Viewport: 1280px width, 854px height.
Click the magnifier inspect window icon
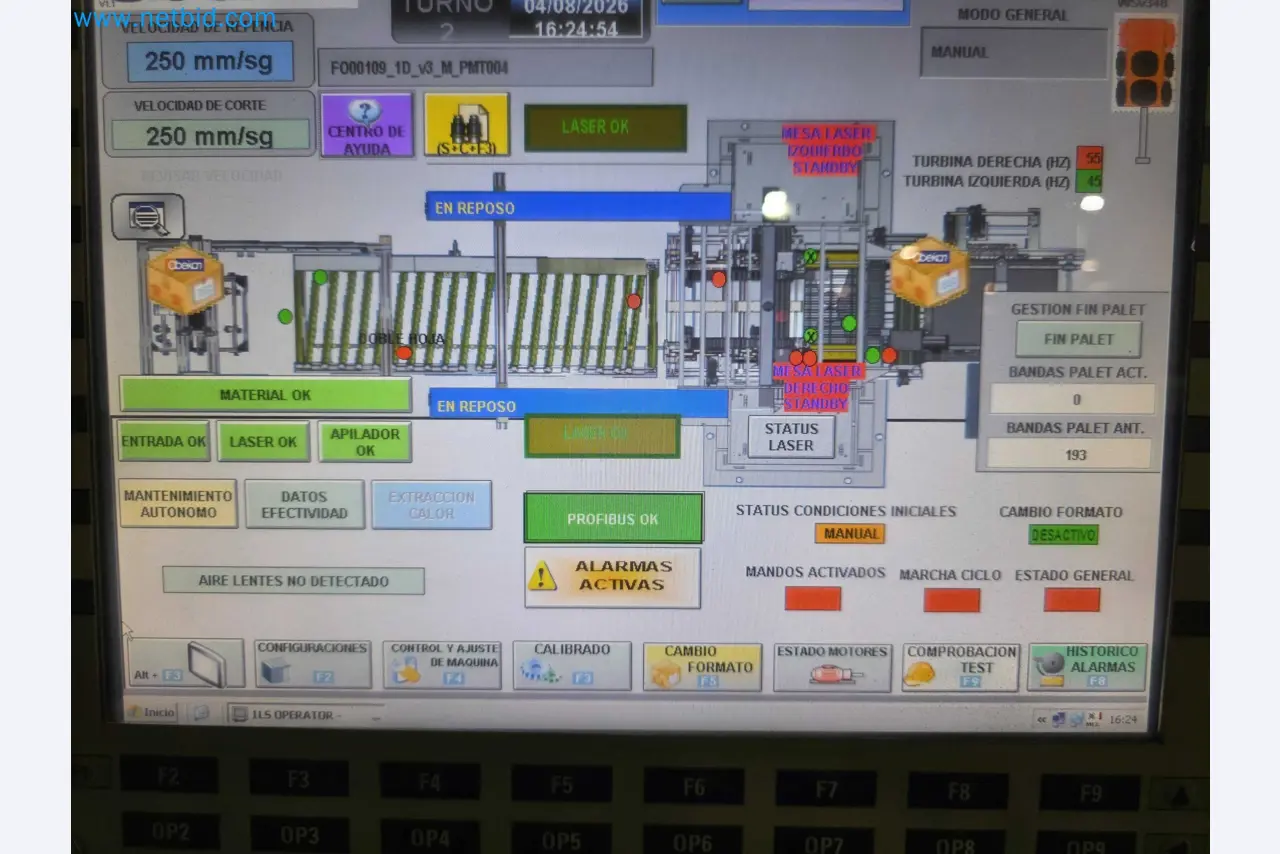[x=147, y=216]
